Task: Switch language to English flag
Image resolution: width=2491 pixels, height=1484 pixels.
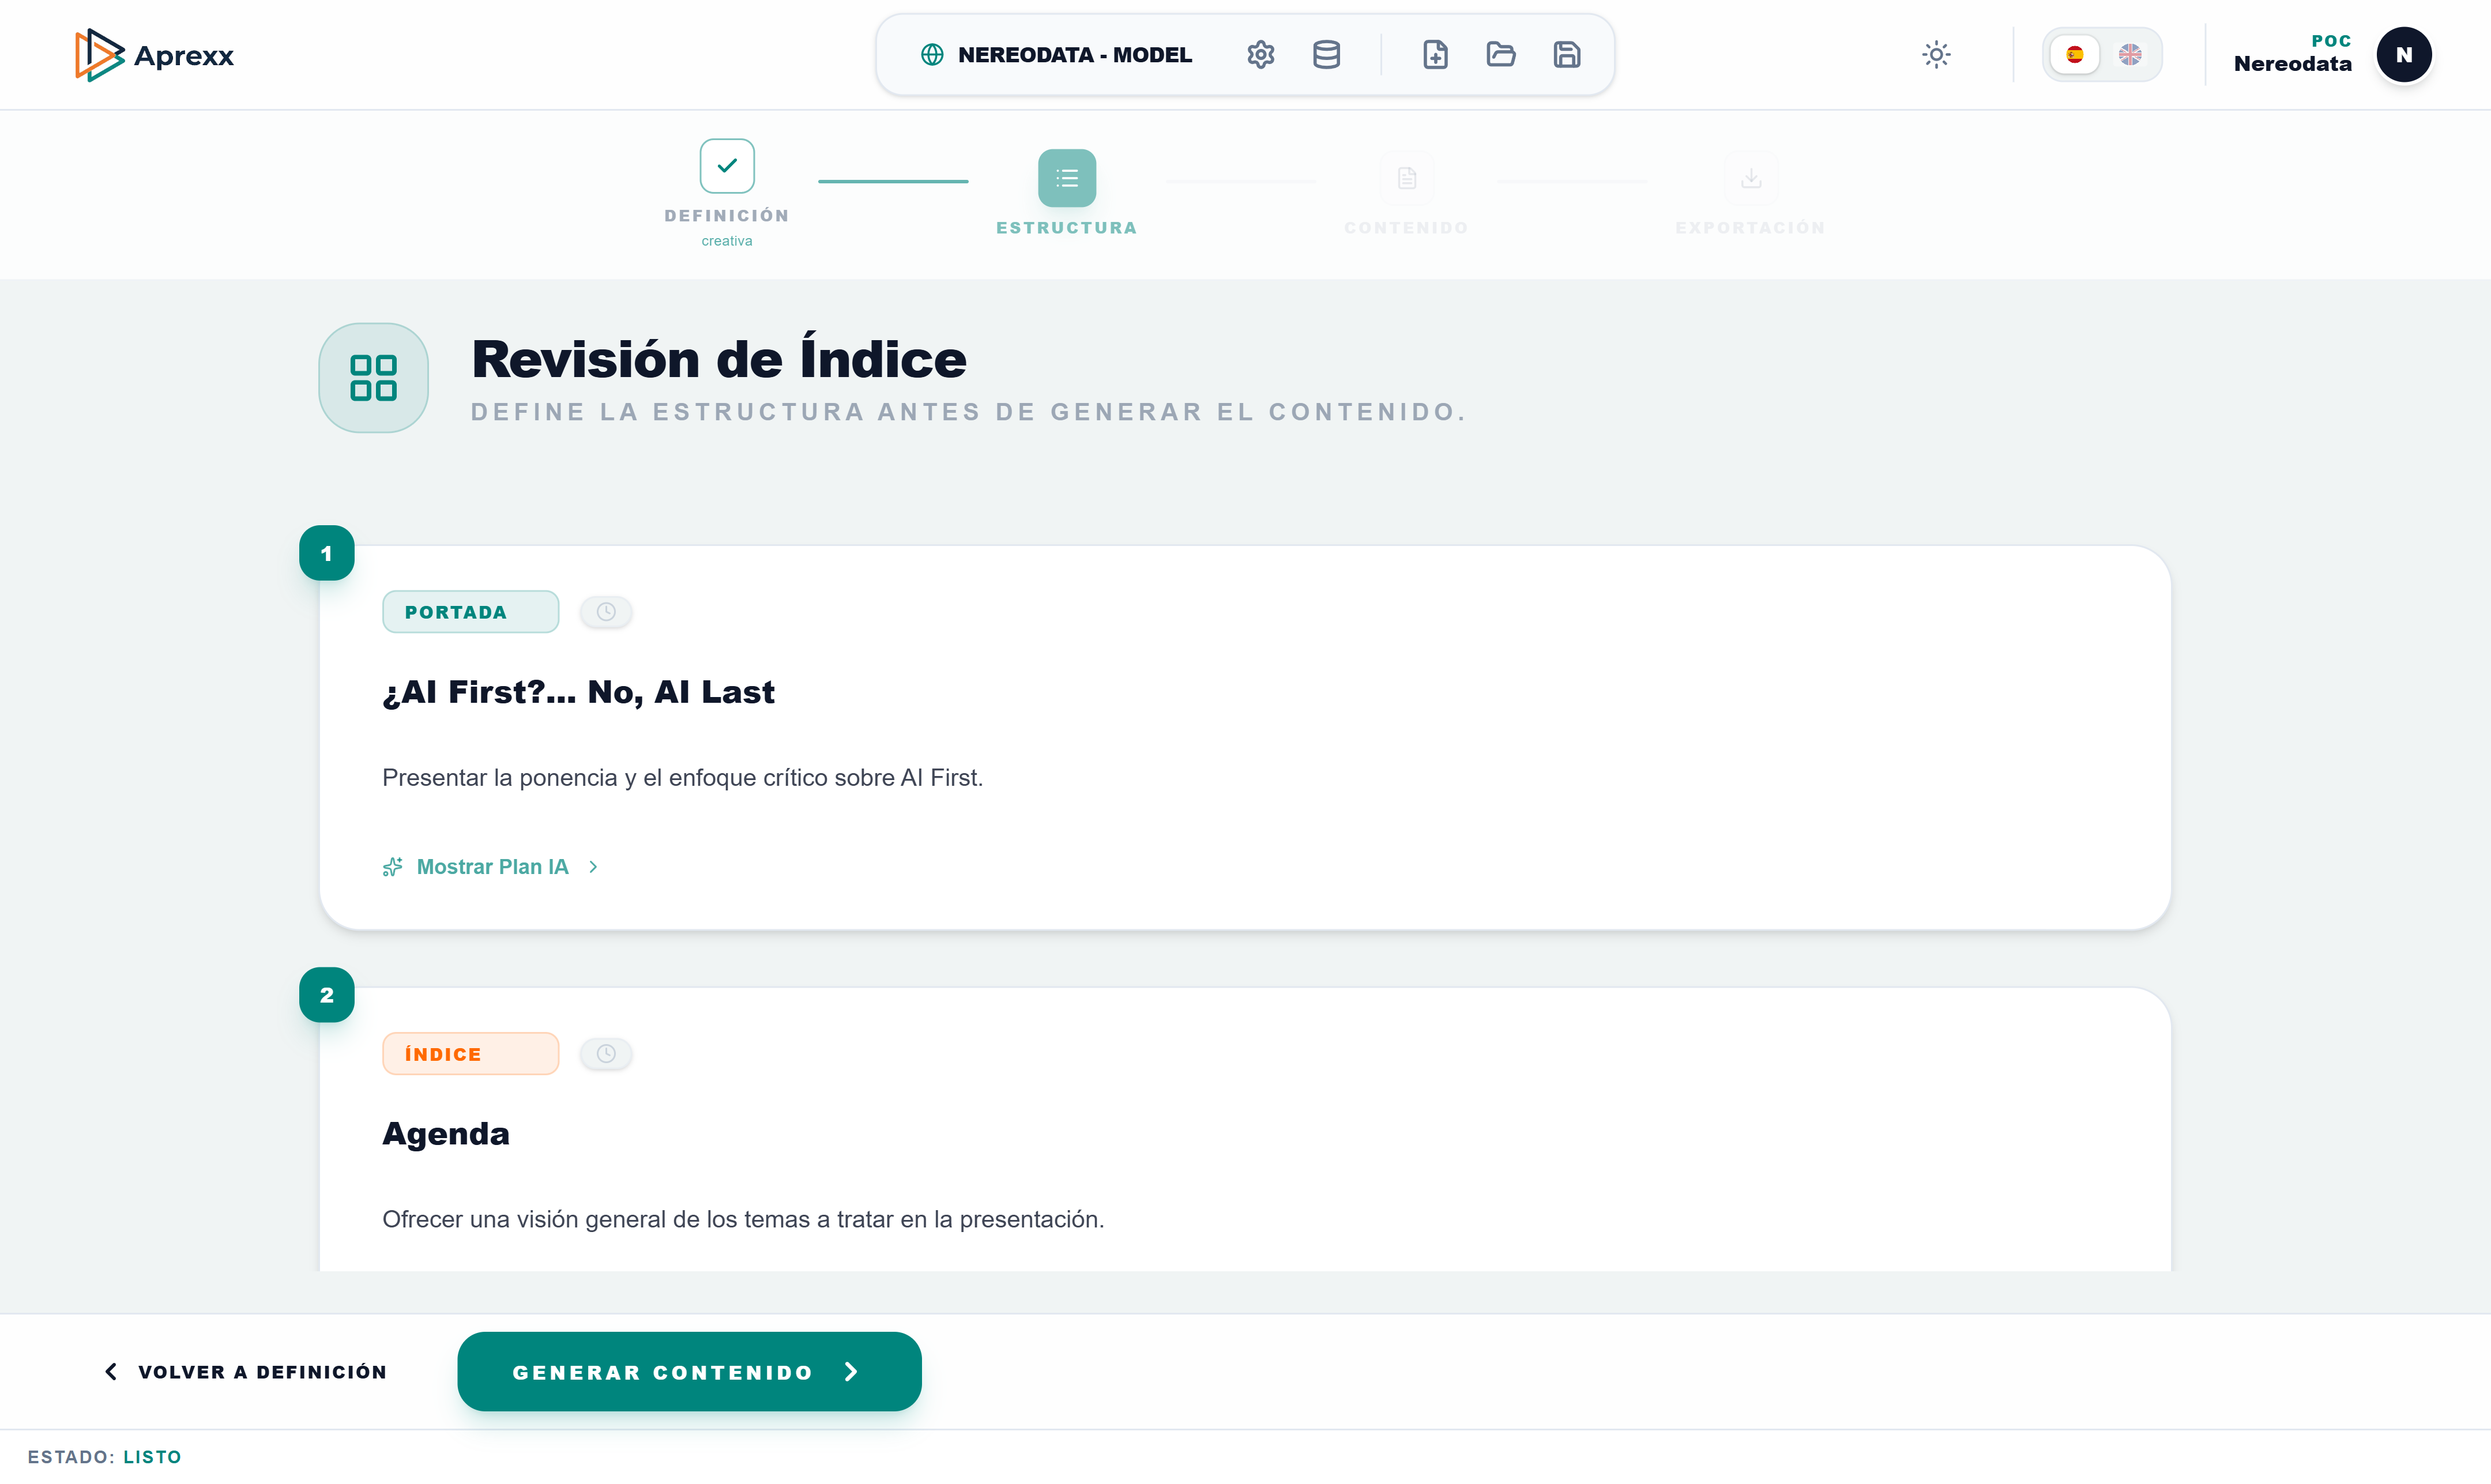Action: pyautogui.click(x=2130, y=55)
